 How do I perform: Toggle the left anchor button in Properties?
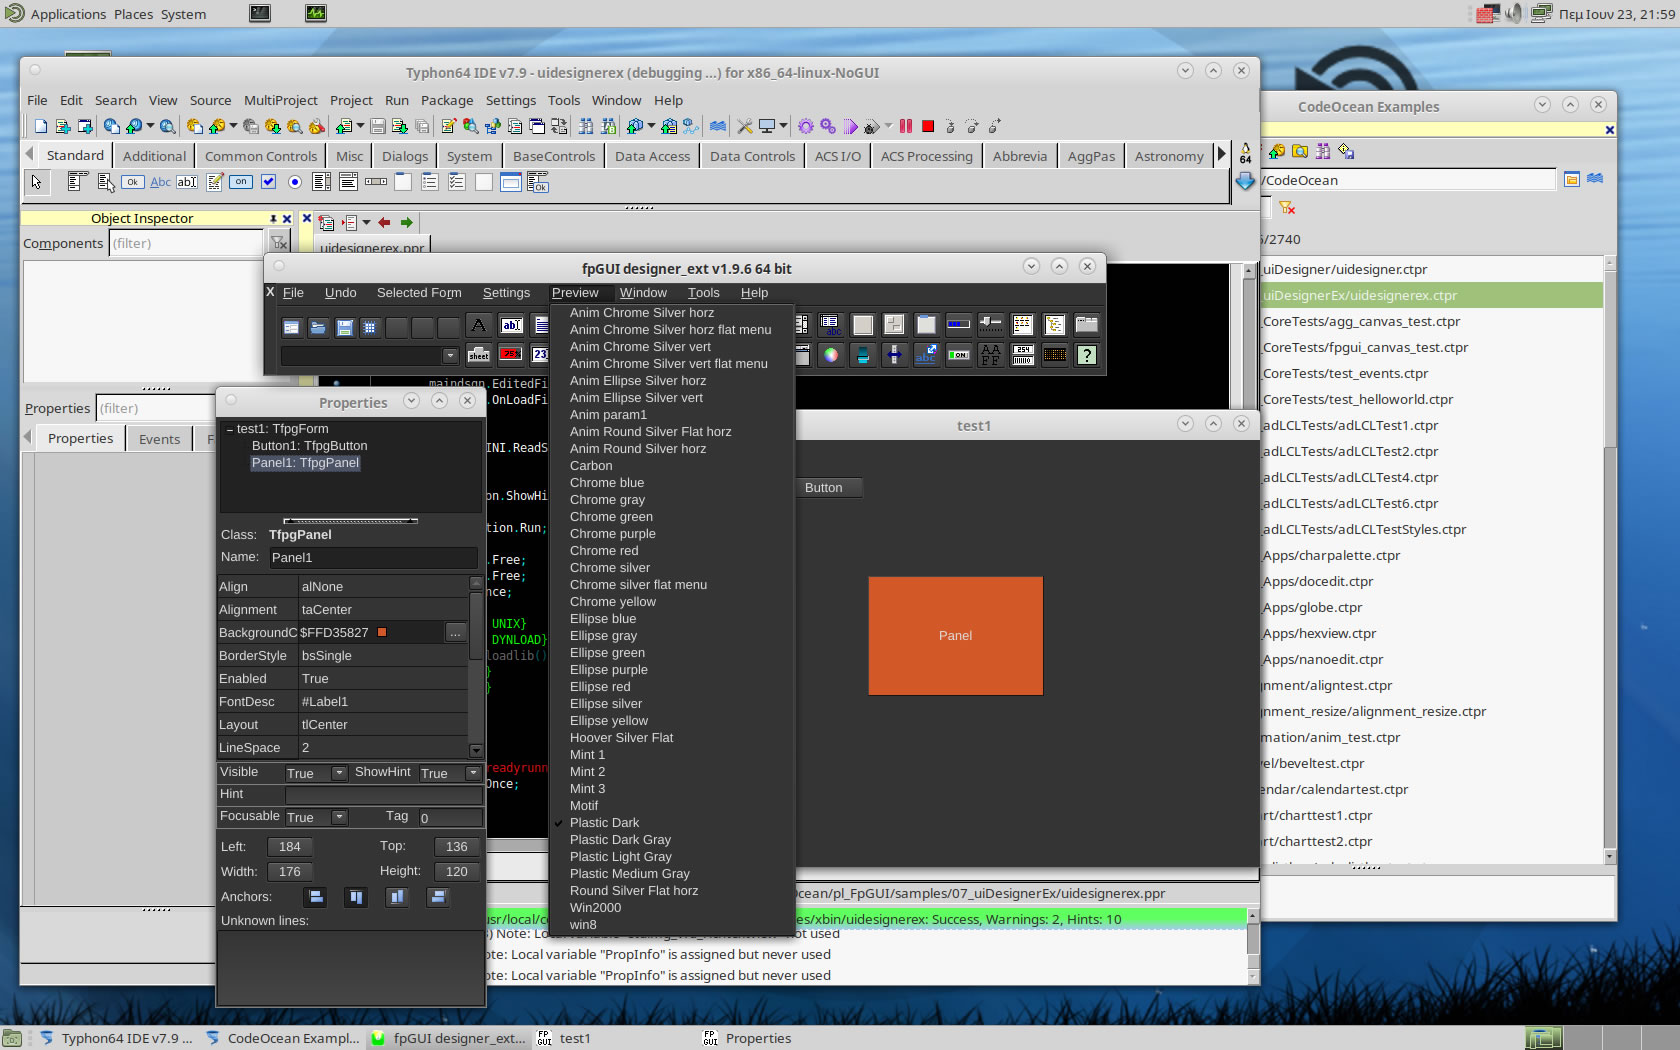(x=315, y=897)
